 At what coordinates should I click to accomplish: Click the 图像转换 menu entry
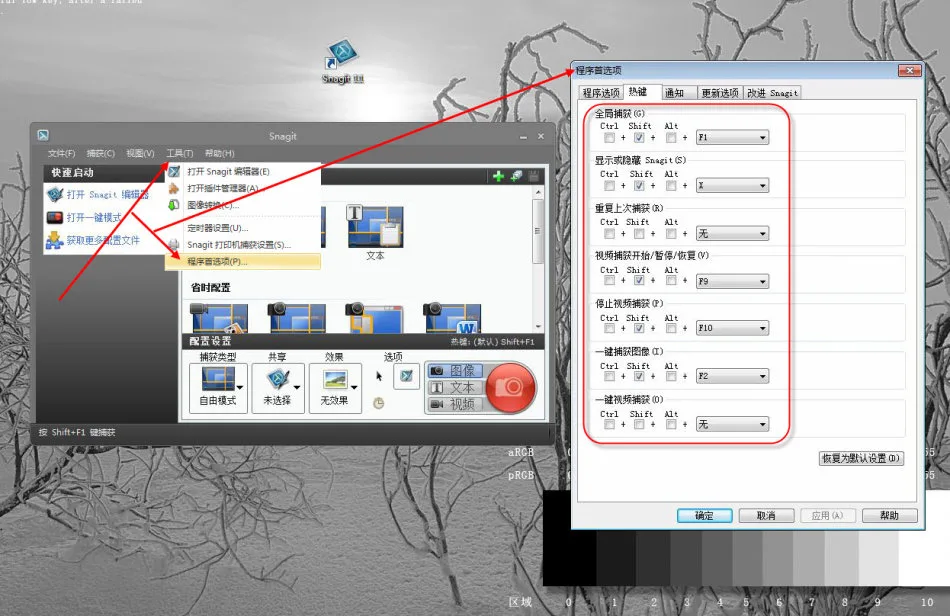(213, 205)
